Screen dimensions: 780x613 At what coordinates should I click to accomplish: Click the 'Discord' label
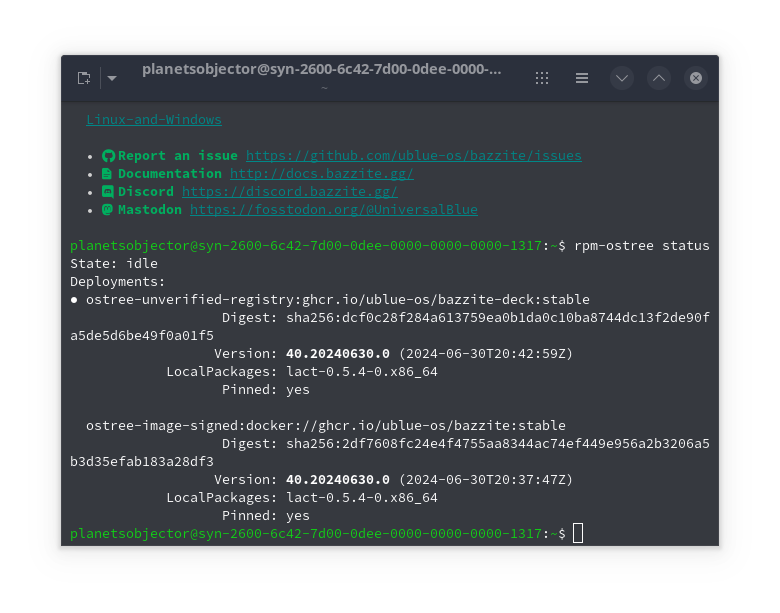point(146,192)
